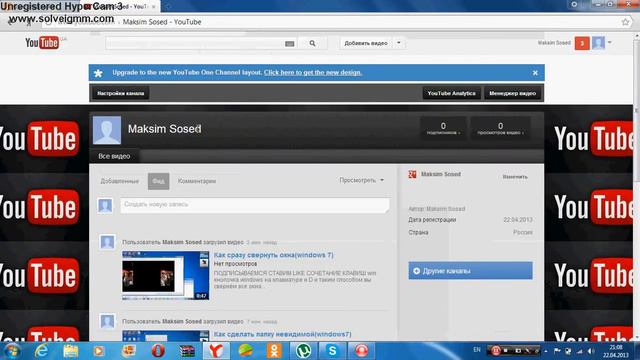Switch to the Комментарии tab
The width and height of the screenshot is (640, 360).
[197, 181]
